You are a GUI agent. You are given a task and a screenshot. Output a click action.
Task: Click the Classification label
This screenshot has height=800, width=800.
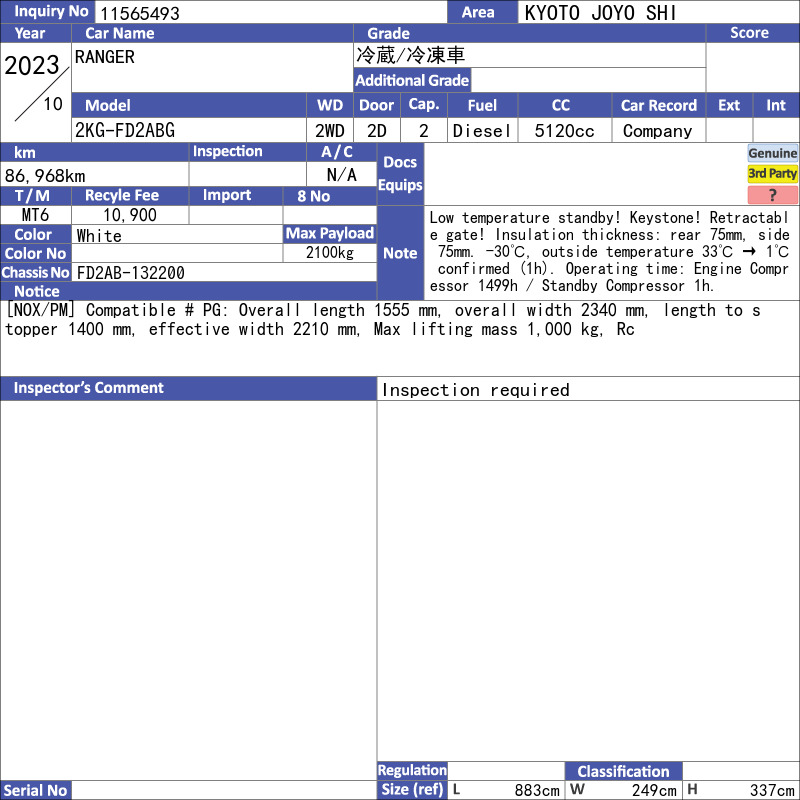(623, 771)
